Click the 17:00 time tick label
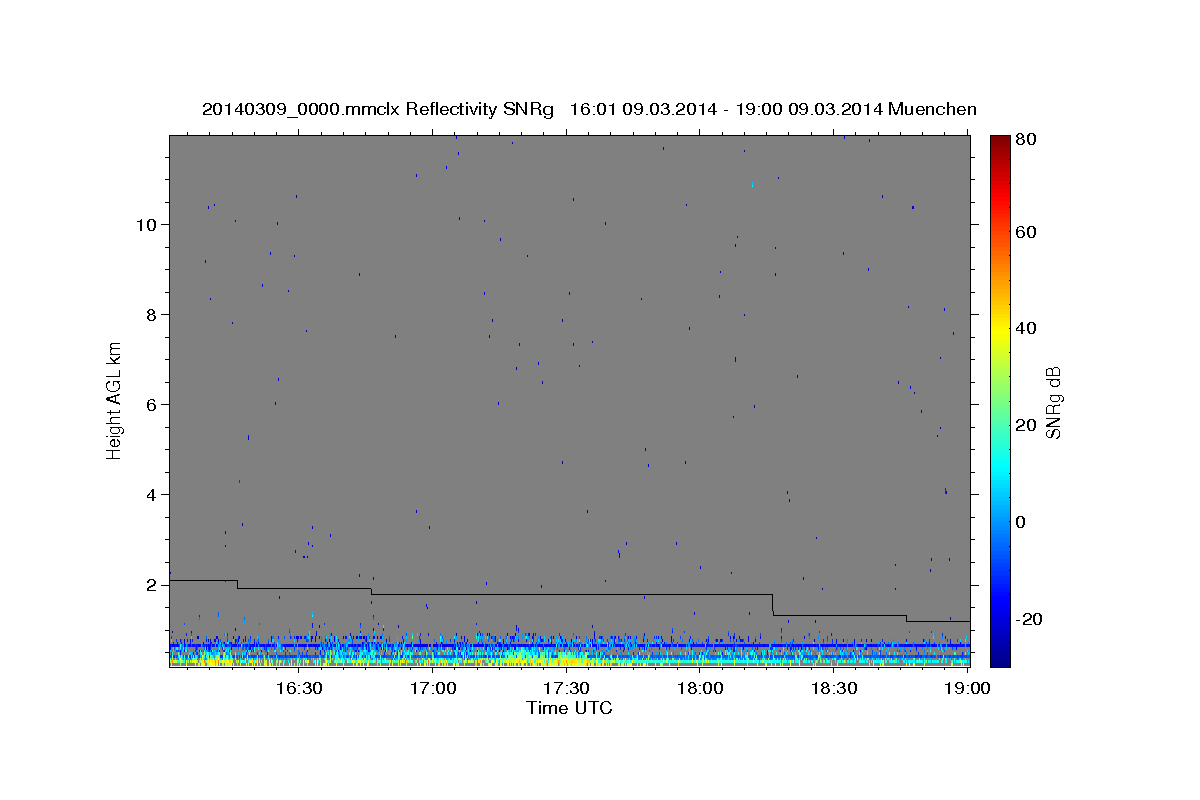The width and height of the screenshot is (1200, 800). tap(432, 689)
